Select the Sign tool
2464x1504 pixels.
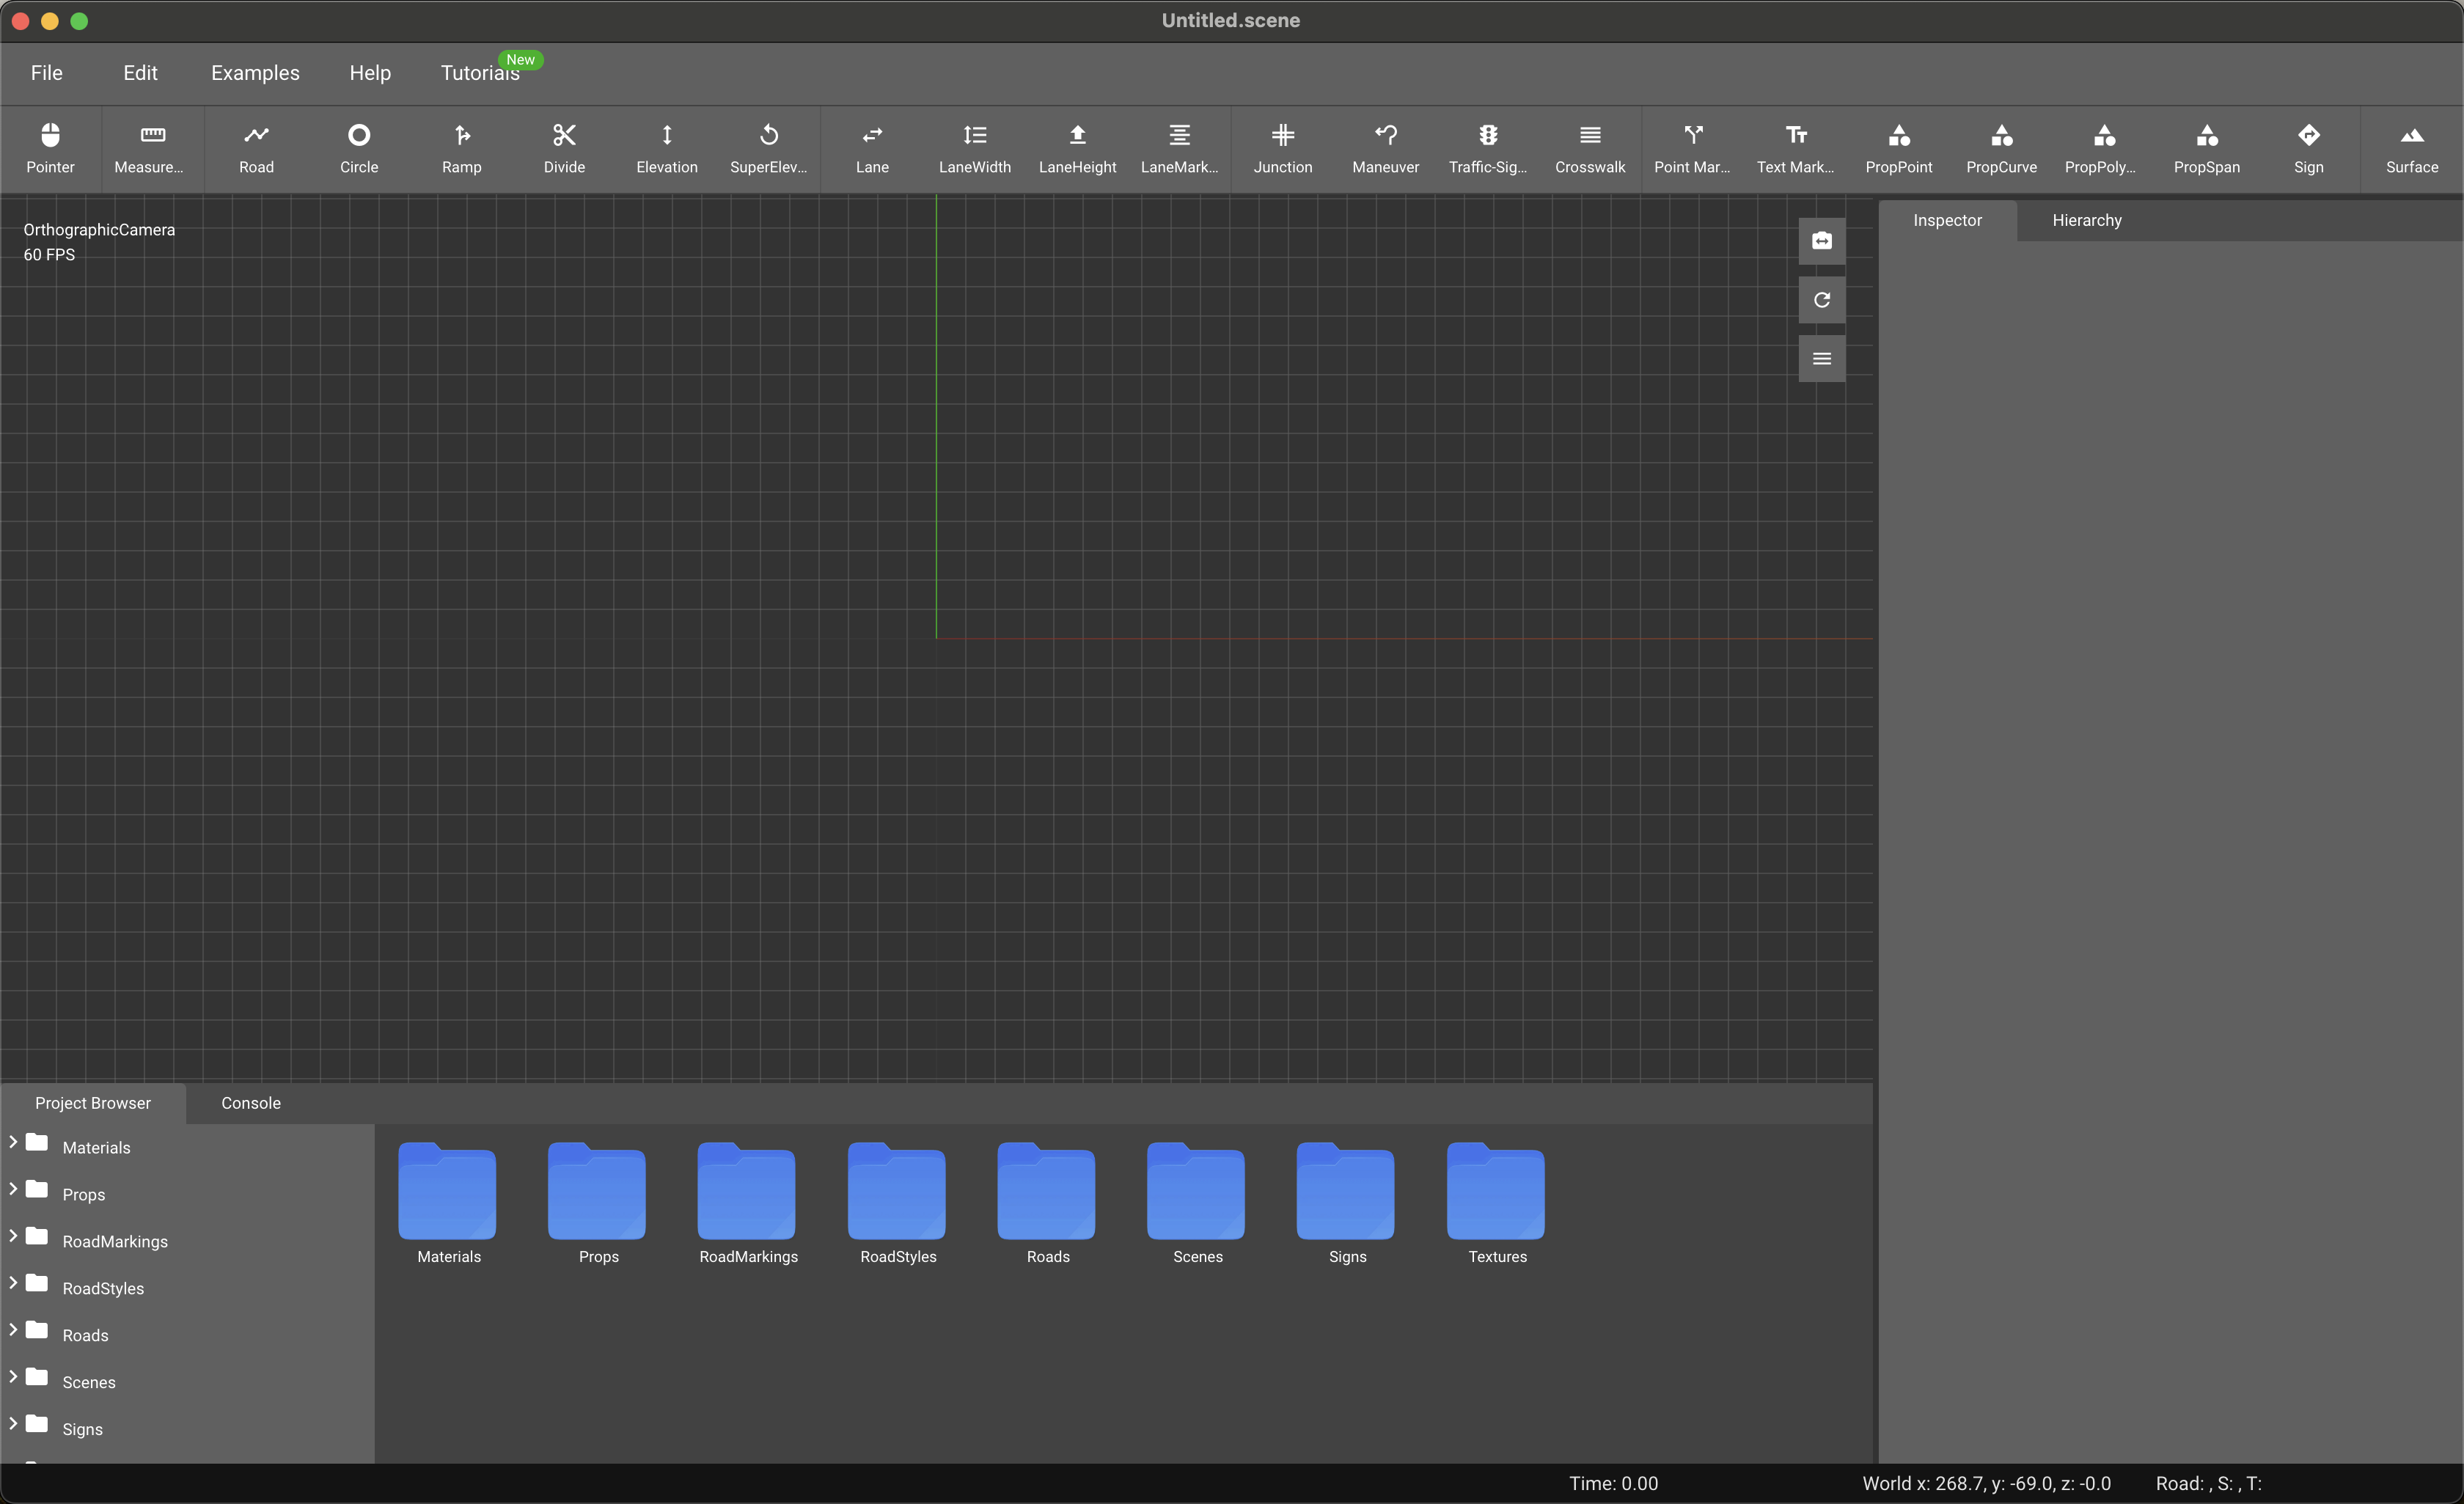[x=2309, y=149]
